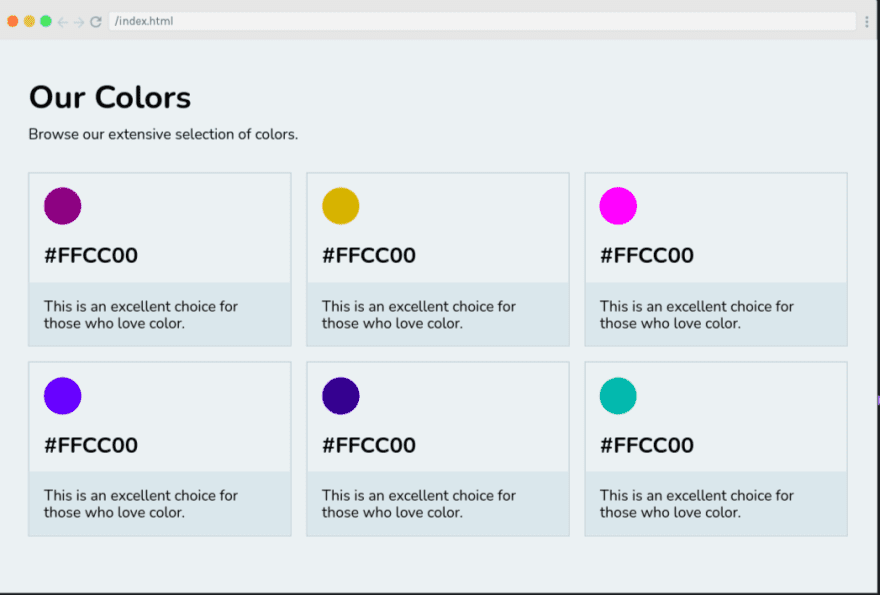Select the dark indigo color circle
Screen dimensions: 880x595
tap(340, 396)
